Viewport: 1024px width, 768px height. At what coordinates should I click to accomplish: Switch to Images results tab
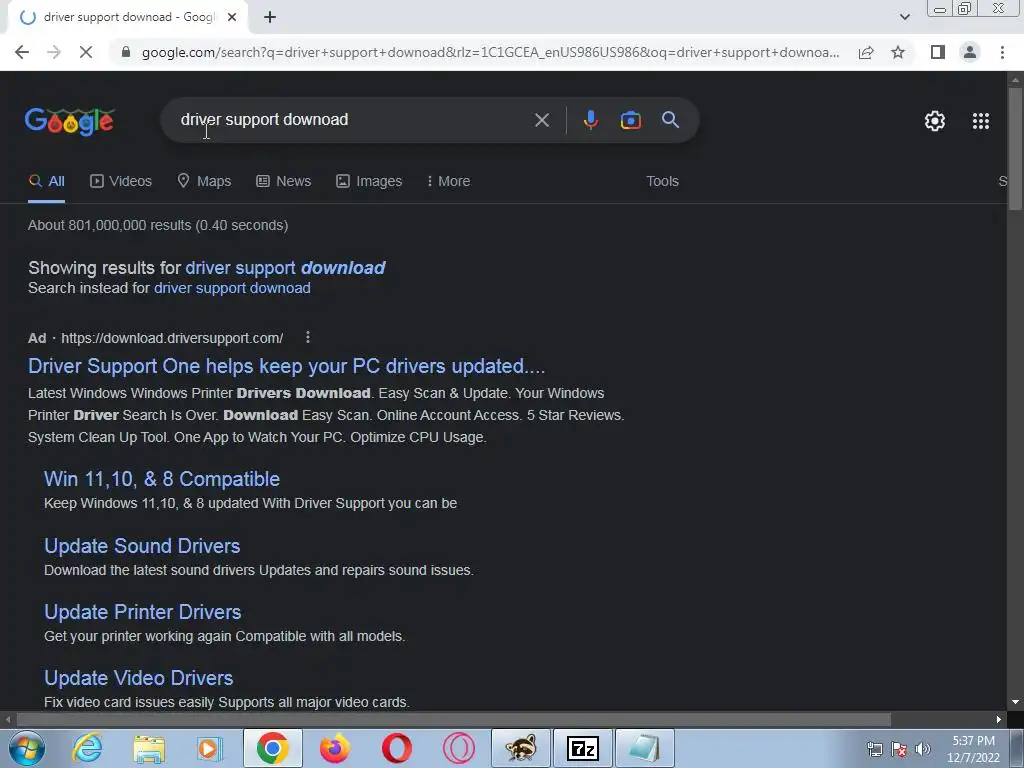(369, 181)
